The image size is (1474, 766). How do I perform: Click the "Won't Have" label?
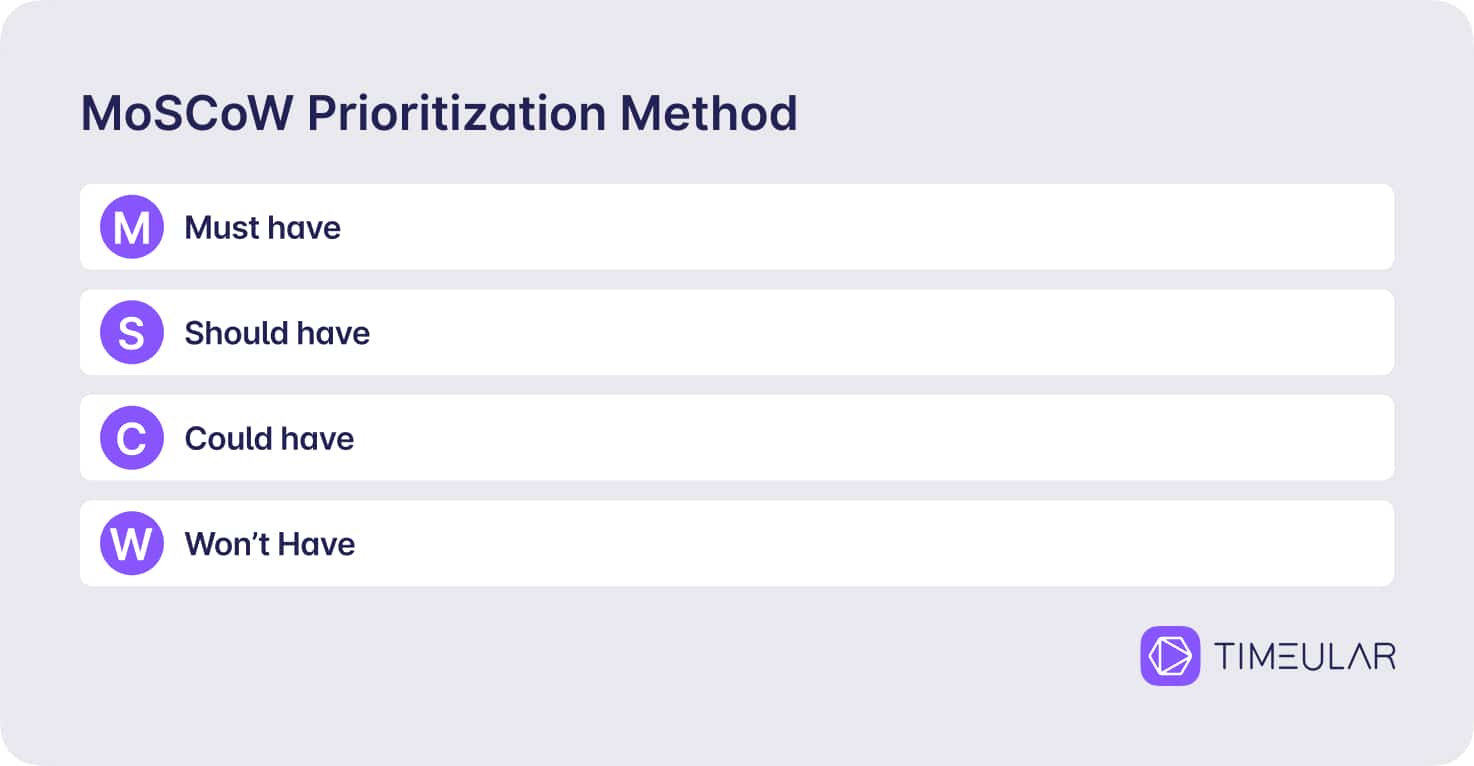pyautogui.click(x=270, y=544)
